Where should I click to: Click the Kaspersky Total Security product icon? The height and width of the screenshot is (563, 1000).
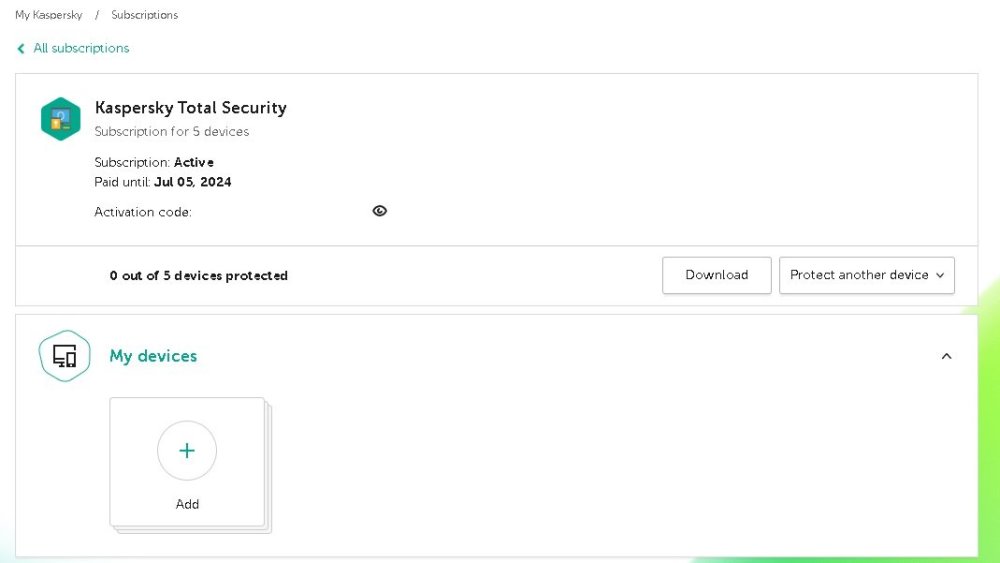tap(60, 119)
